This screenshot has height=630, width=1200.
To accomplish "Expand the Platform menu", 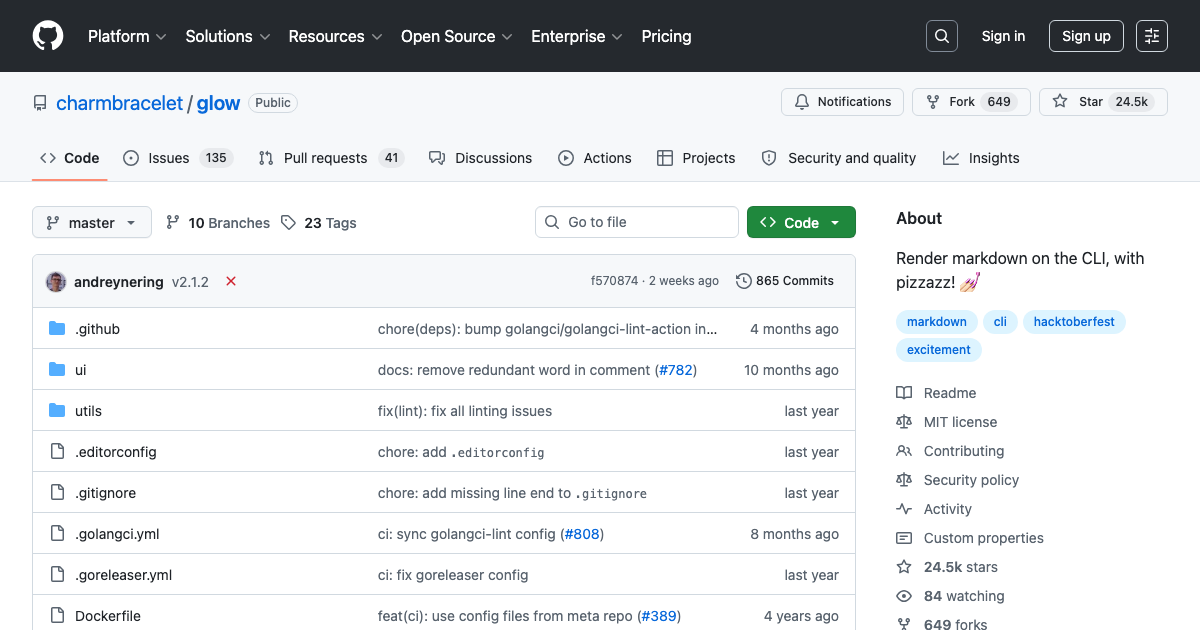I will click(x=126, y=36).
